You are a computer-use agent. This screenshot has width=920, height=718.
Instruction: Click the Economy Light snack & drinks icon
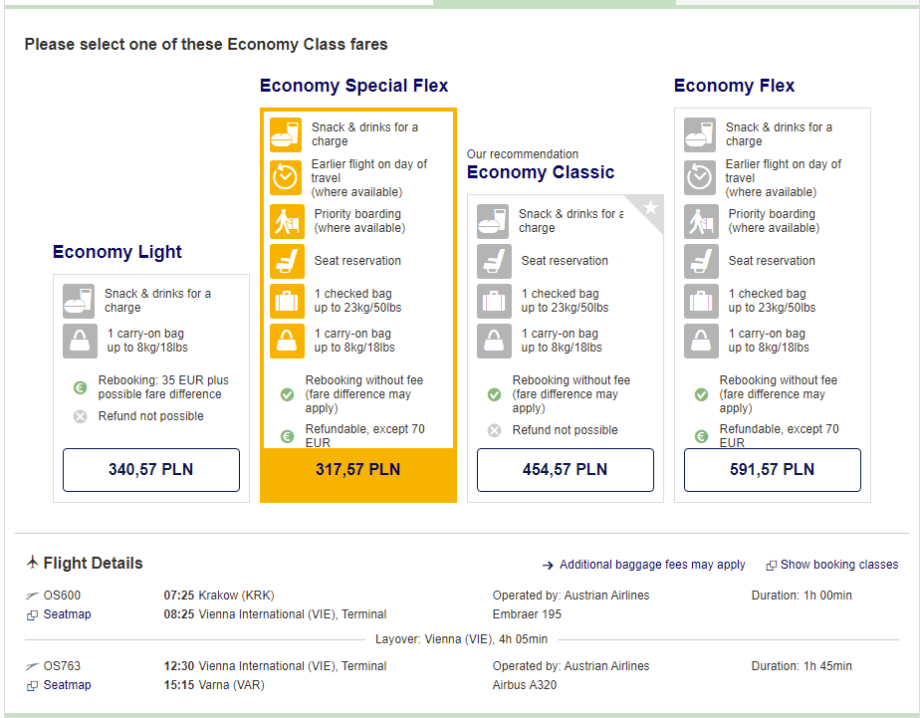click(79, 301)
